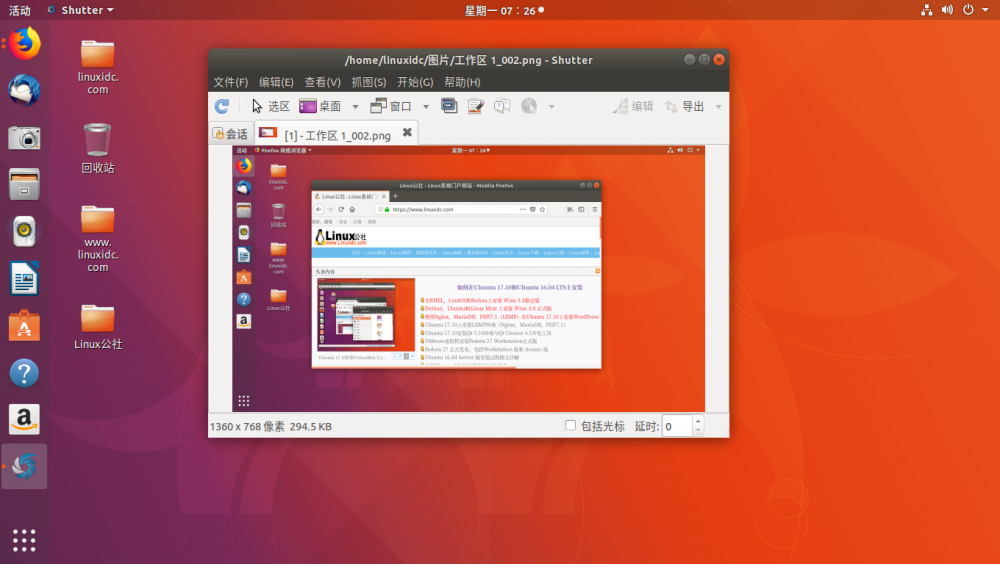Viewport: 1000px width, 564px height.
Task: Select the linuxidc.com desktop folder
Action: 98,66
